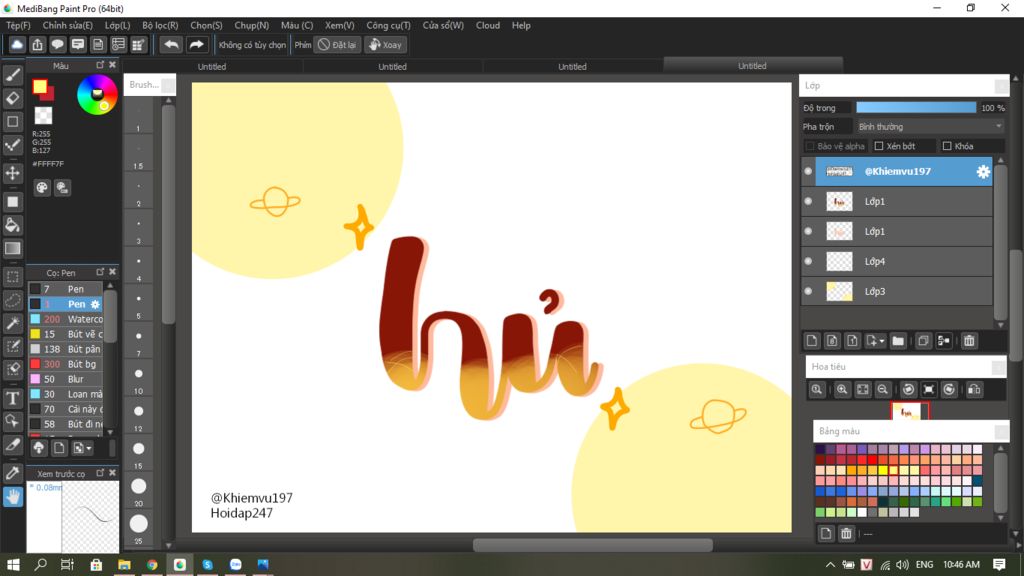Viewport: 1024px width, 576px height.
Task: Open Tệp(F) menu
Action: tap(18, 25)
